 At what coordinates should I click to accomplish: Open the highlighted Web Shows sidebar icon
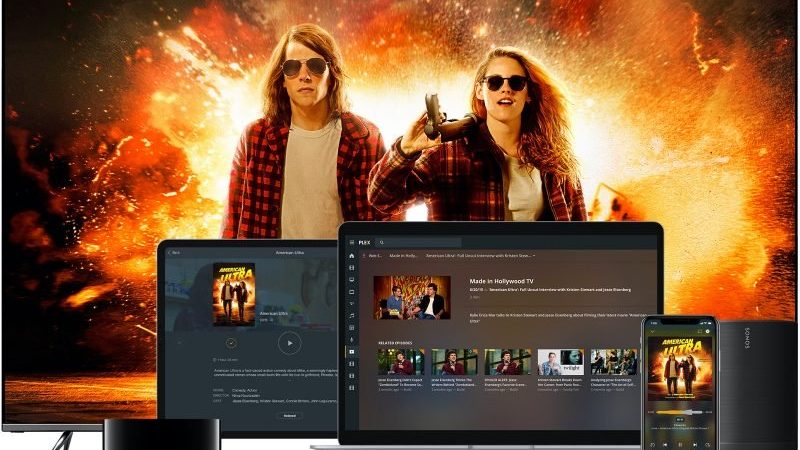click(351, 351)
